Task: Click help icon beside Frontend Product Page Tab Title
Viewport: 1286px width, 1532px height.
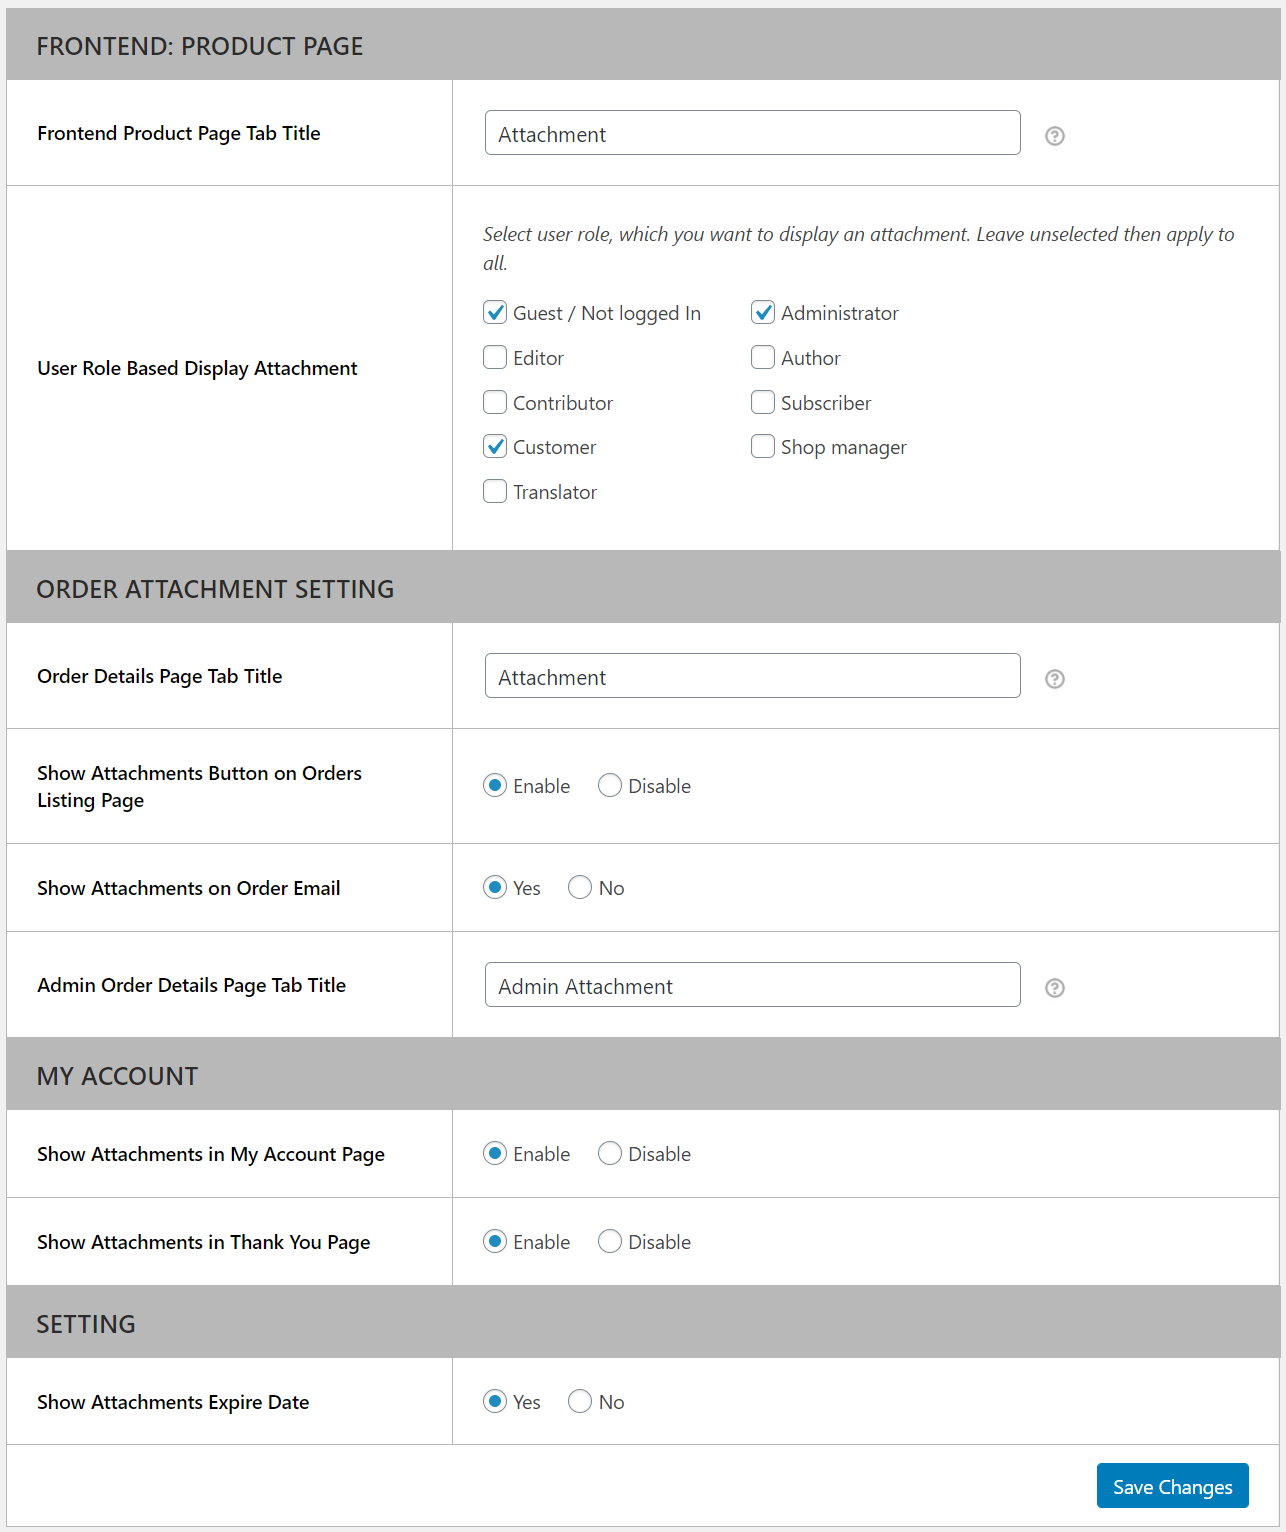Action: click(1054, 136)
